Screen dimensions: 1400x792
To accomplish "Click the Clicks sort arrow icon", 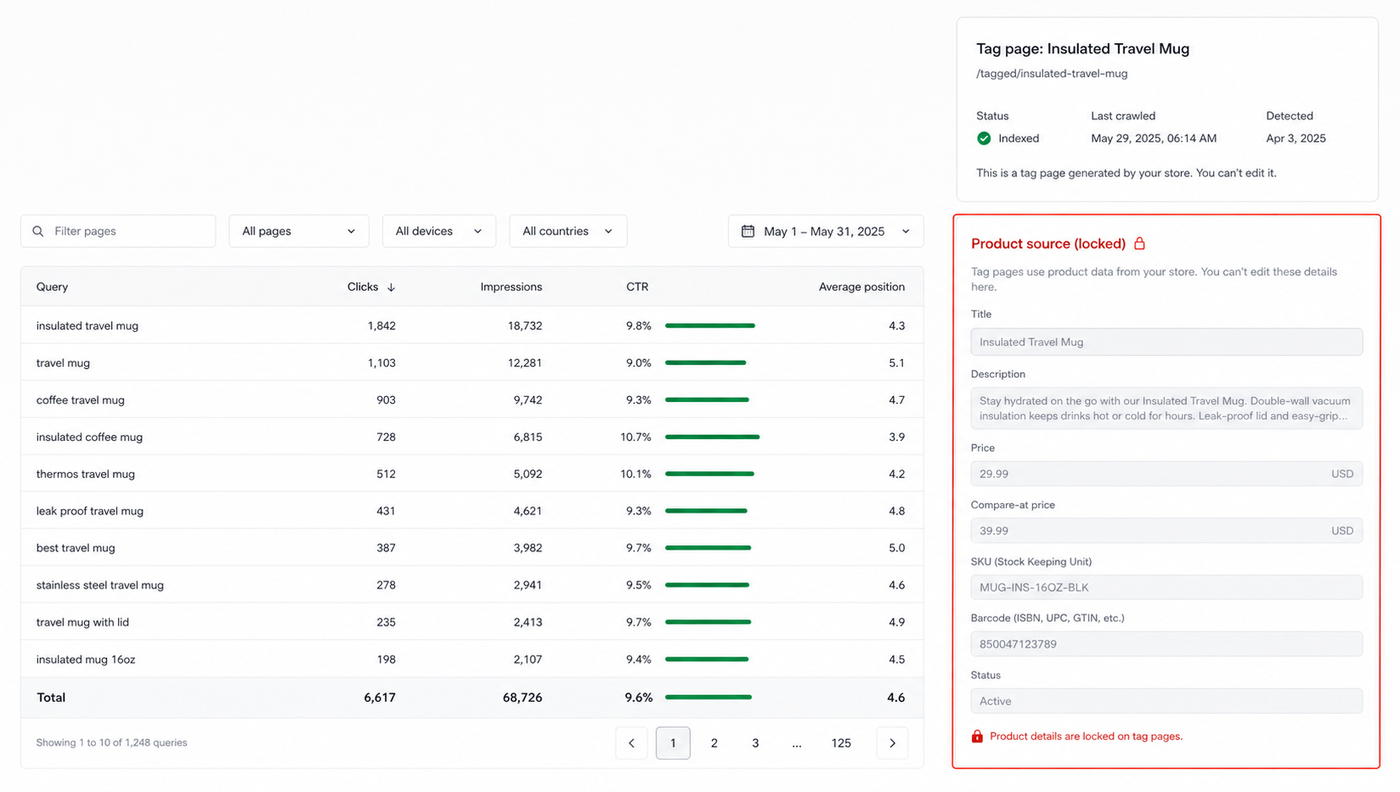I will pyautogui.click(x=391, y=287).
